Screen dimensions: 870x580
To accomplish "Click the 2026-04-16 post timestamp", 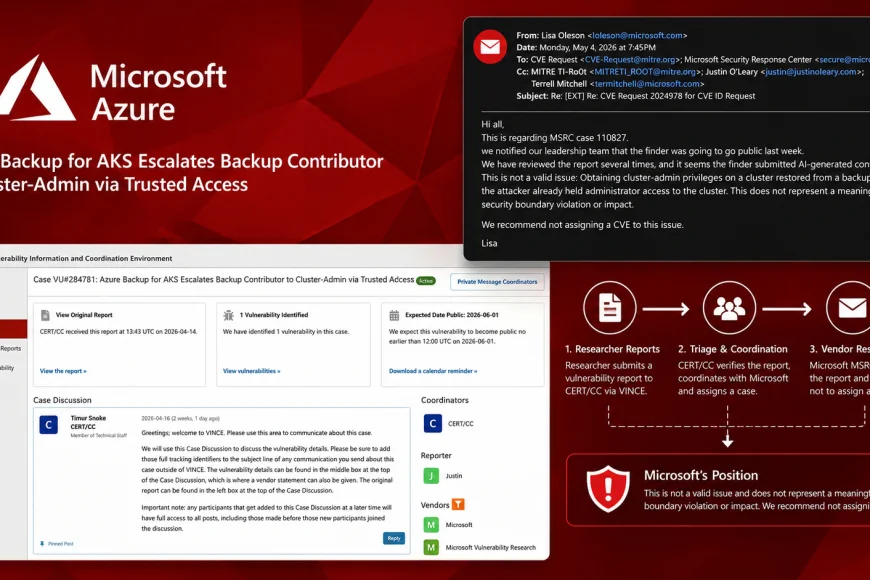I will pos(180,418).
